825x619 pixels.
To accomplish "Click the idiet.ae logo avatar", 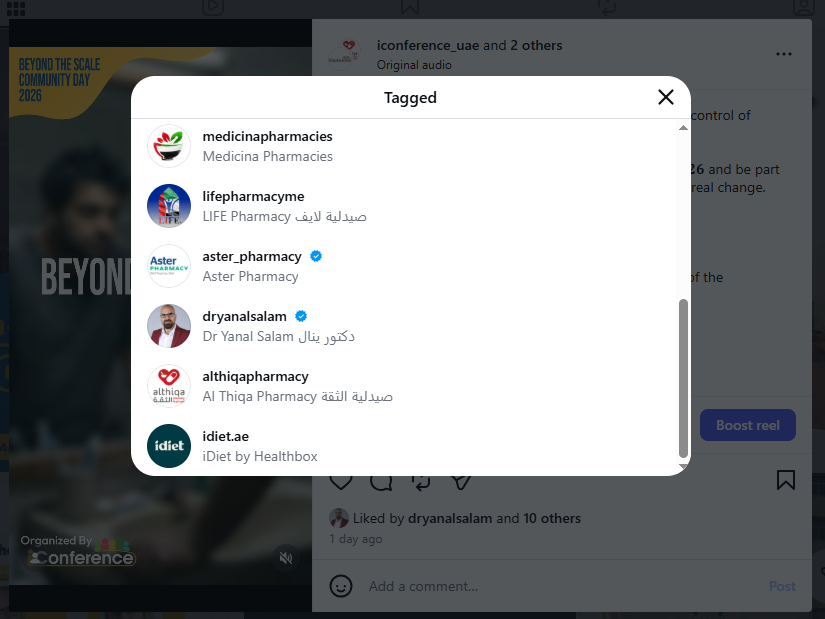I will click(169, 446).
